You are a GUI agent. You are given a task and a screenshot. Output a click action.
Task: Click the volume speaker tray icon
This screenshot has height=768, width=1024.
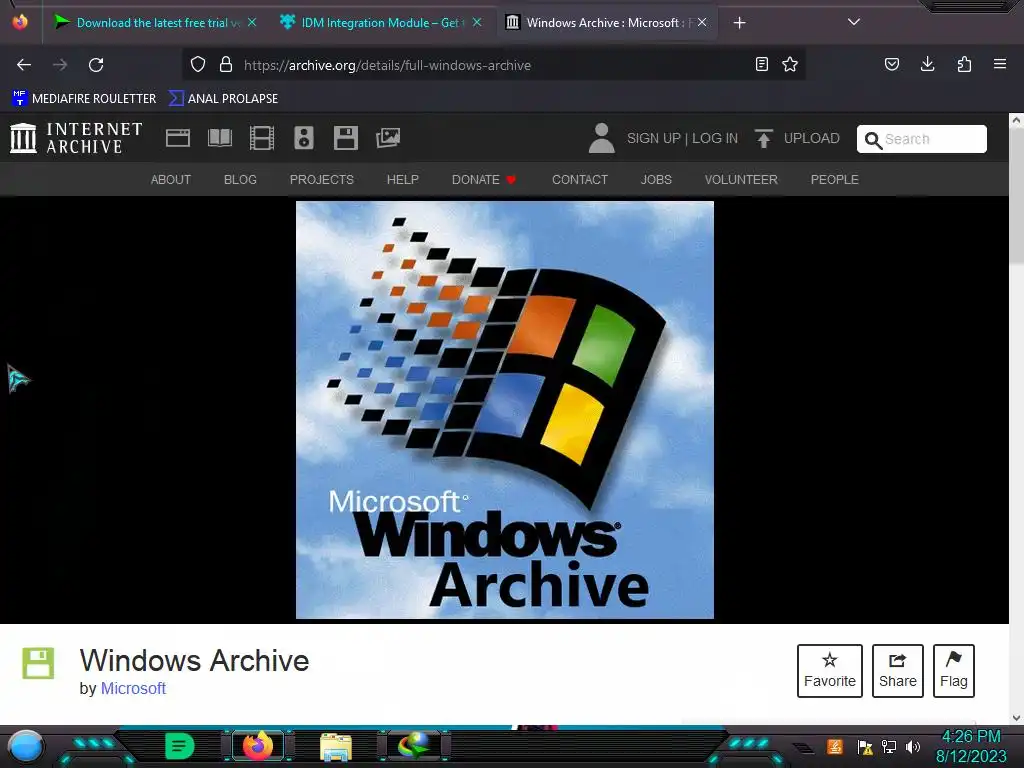(x=913, y=746)
